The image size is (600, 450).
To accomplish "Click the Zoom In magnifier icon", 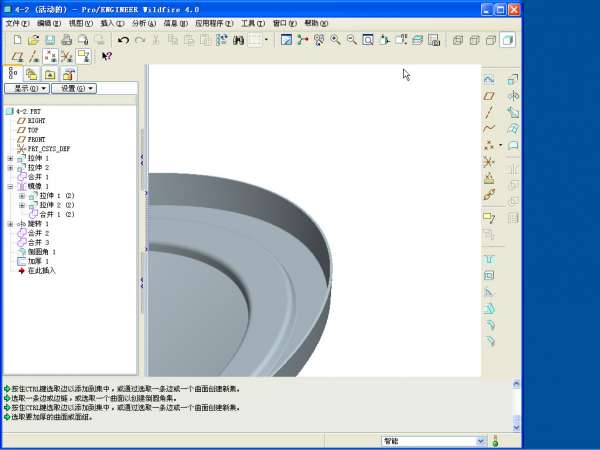I will click(x=335, y=40).
